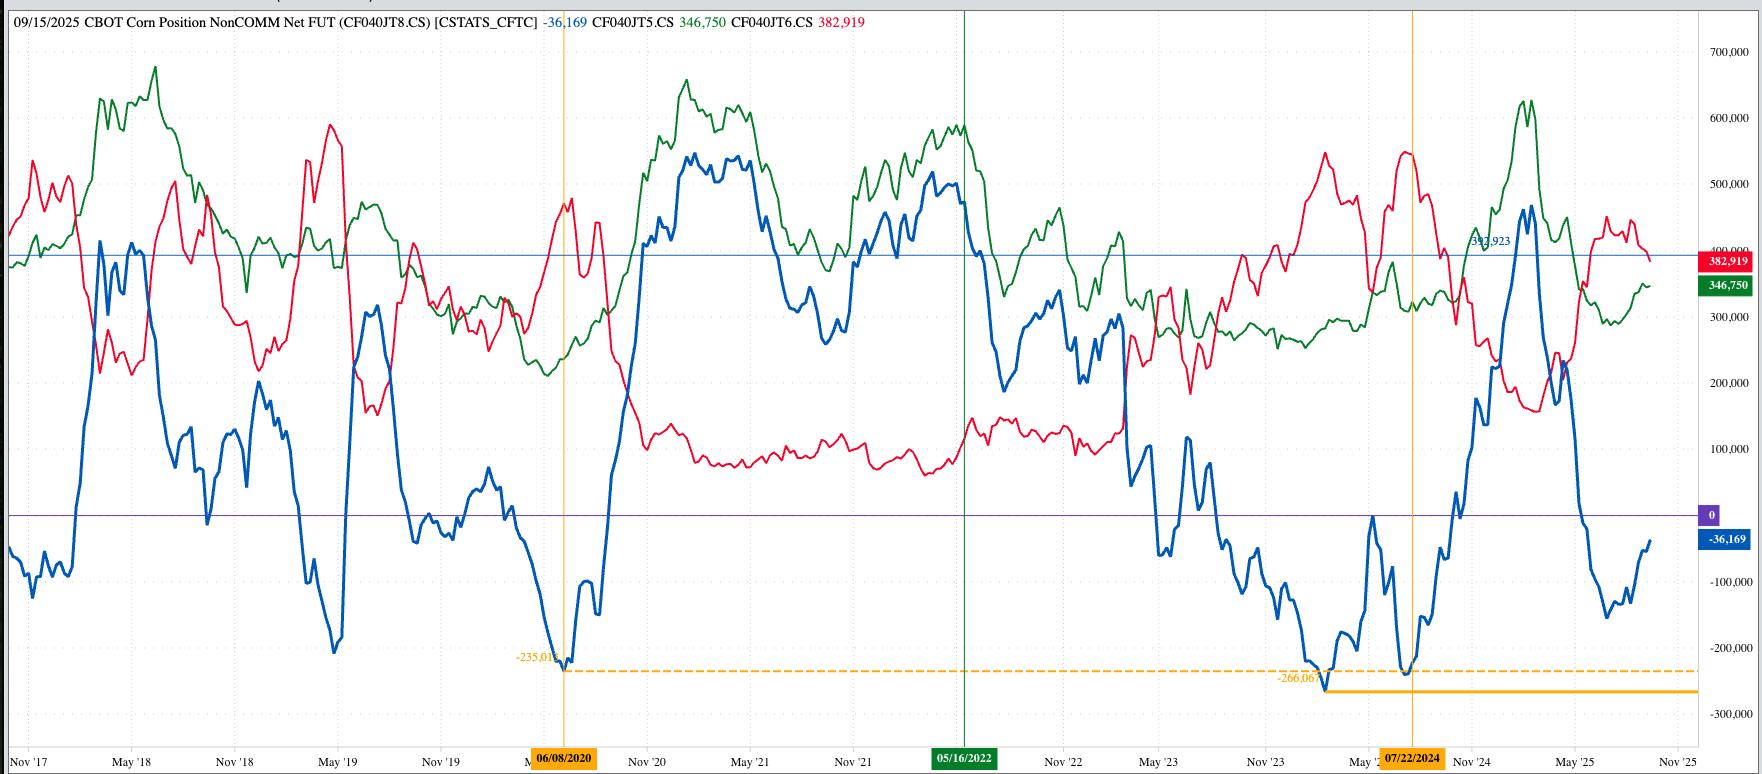The height and width of the screenshot is (774, 1762).
Task: Click the orange -235 thousand low annotation
Action: [x=537, y=657]
